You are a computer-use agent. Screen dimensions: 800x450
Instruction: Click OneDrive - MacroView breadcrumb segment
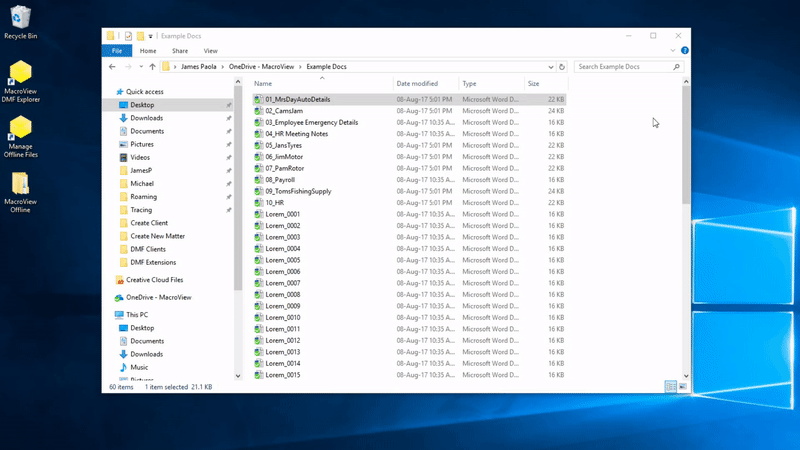click(261, 67)
